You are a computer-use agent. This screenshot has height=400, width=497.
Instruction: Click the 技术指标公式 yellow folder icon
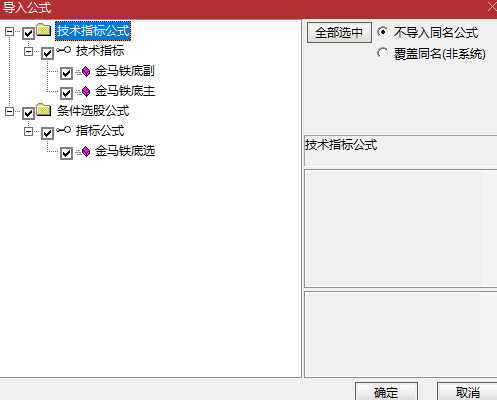44,30
